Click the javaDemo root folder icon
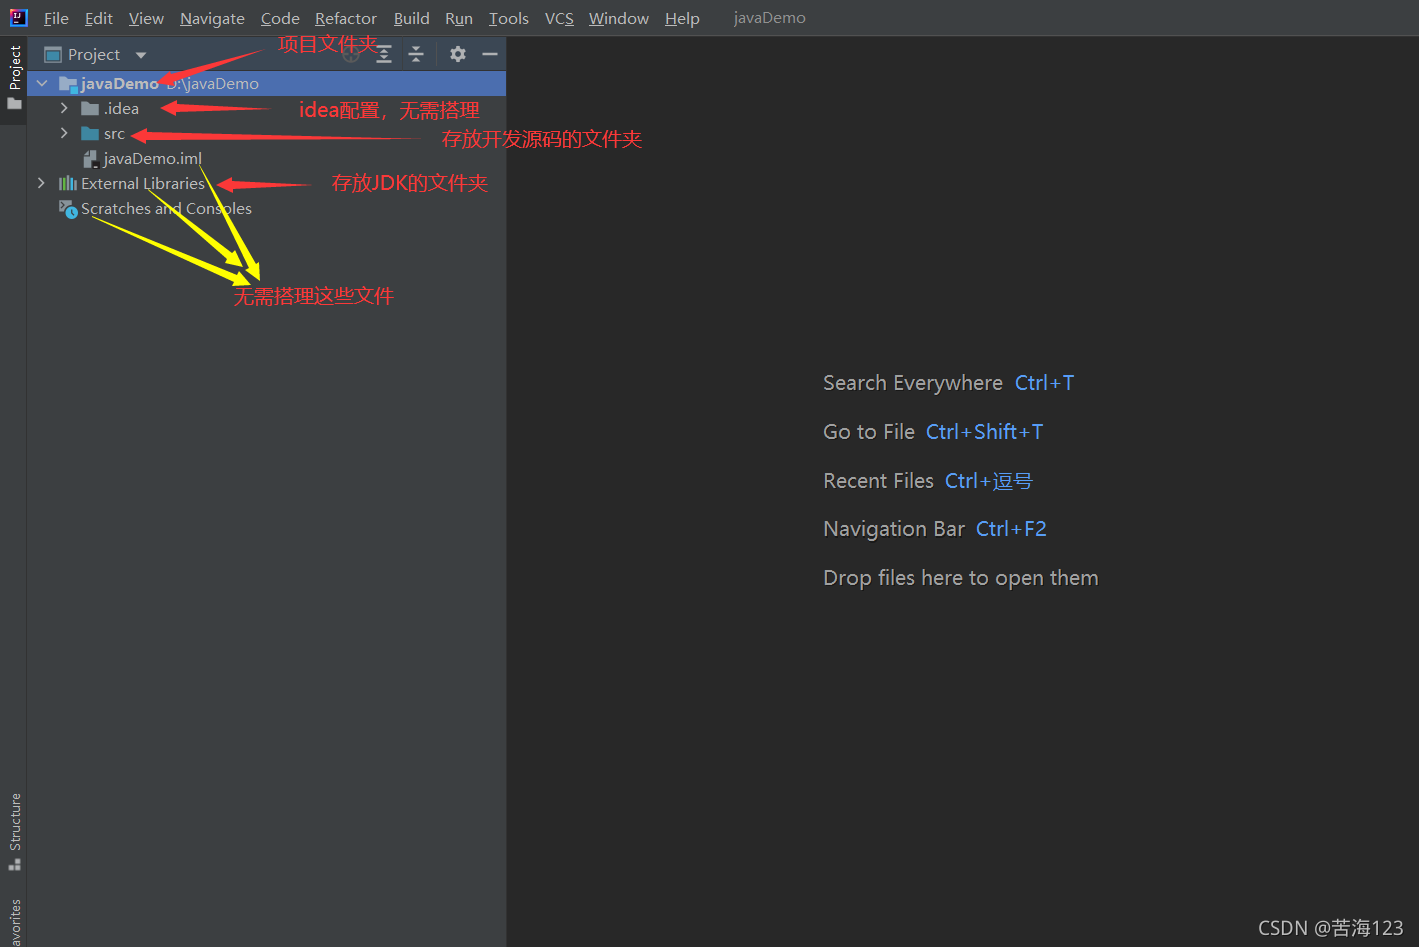The height and width of the screenshot is (947, 1419). click(68, 84)
